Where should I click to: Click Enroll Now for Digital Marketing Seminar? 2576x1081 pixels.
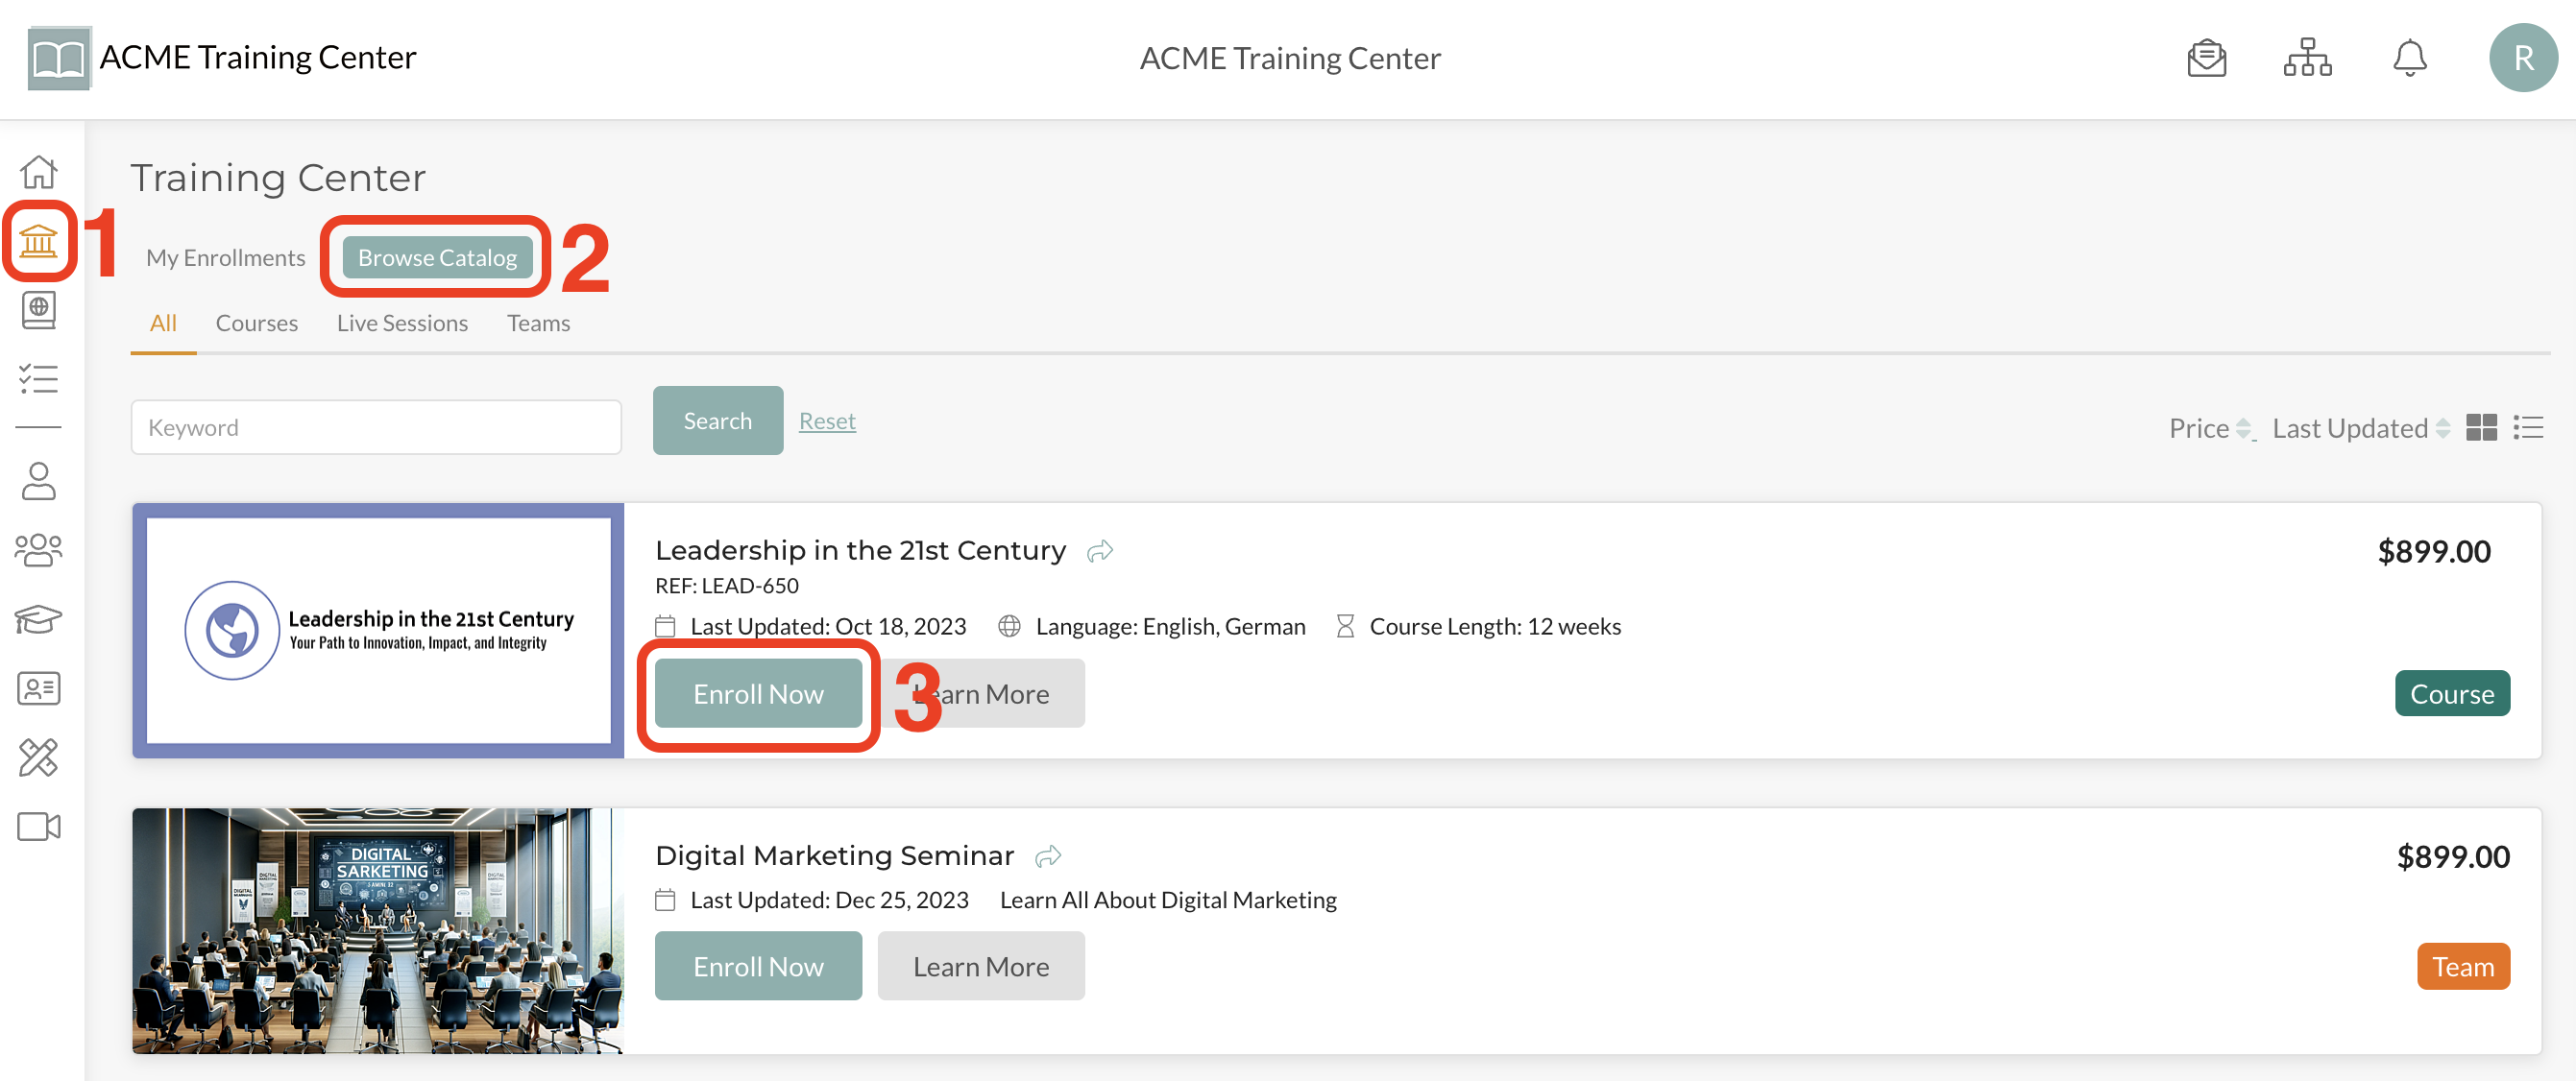pos(758,966)
